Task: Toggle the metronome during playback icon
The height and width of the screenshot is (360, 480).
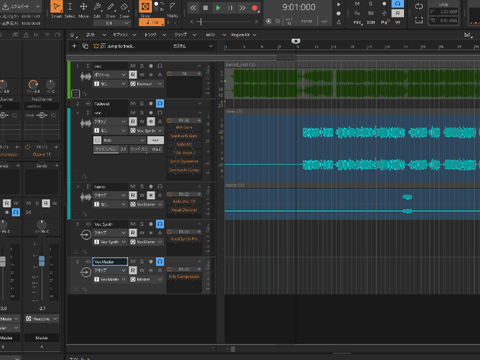Action: tap(338, 5)
